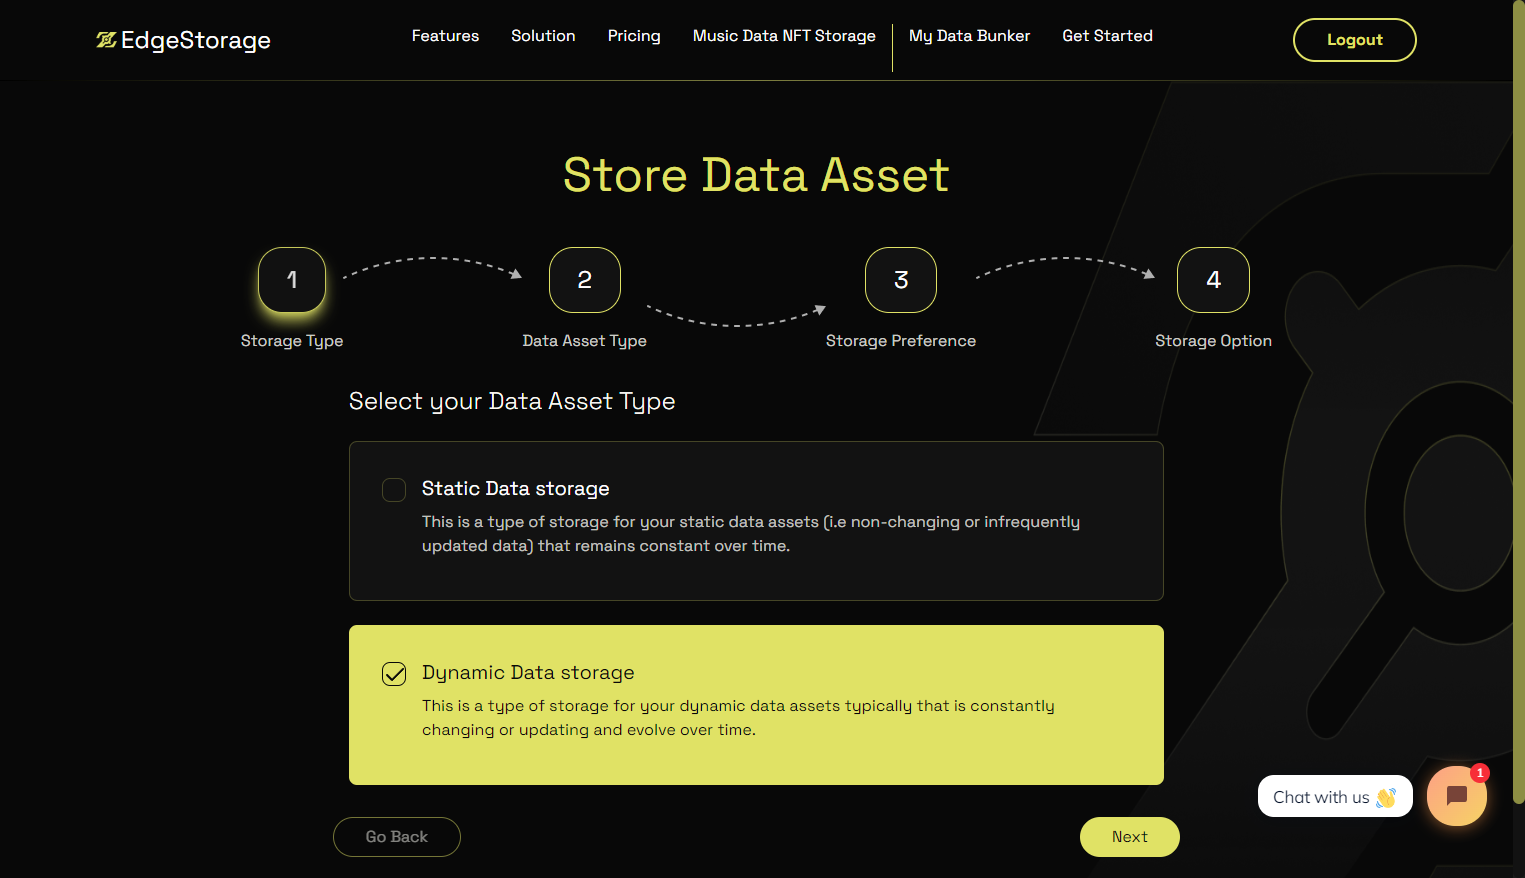Image resolution: width=1525 pixels, height=878 pixels.
Task: Open the Features menu item
Action: [x=445, y=36]
